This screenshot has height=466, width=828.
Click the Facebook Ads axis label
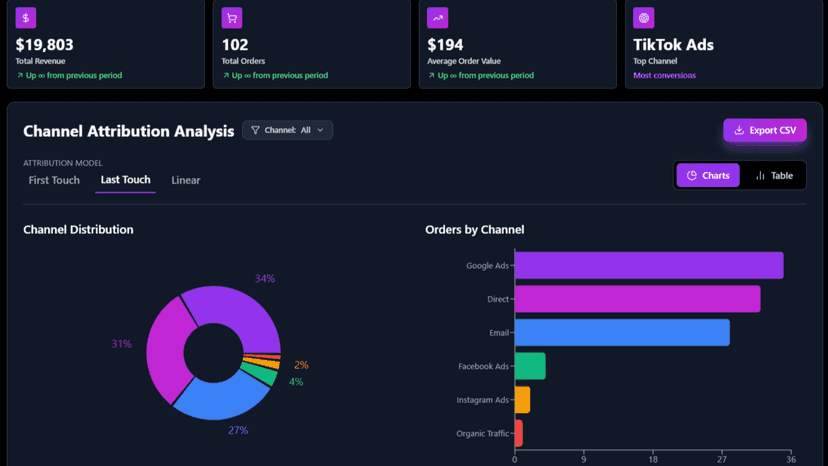click(483, 366)
